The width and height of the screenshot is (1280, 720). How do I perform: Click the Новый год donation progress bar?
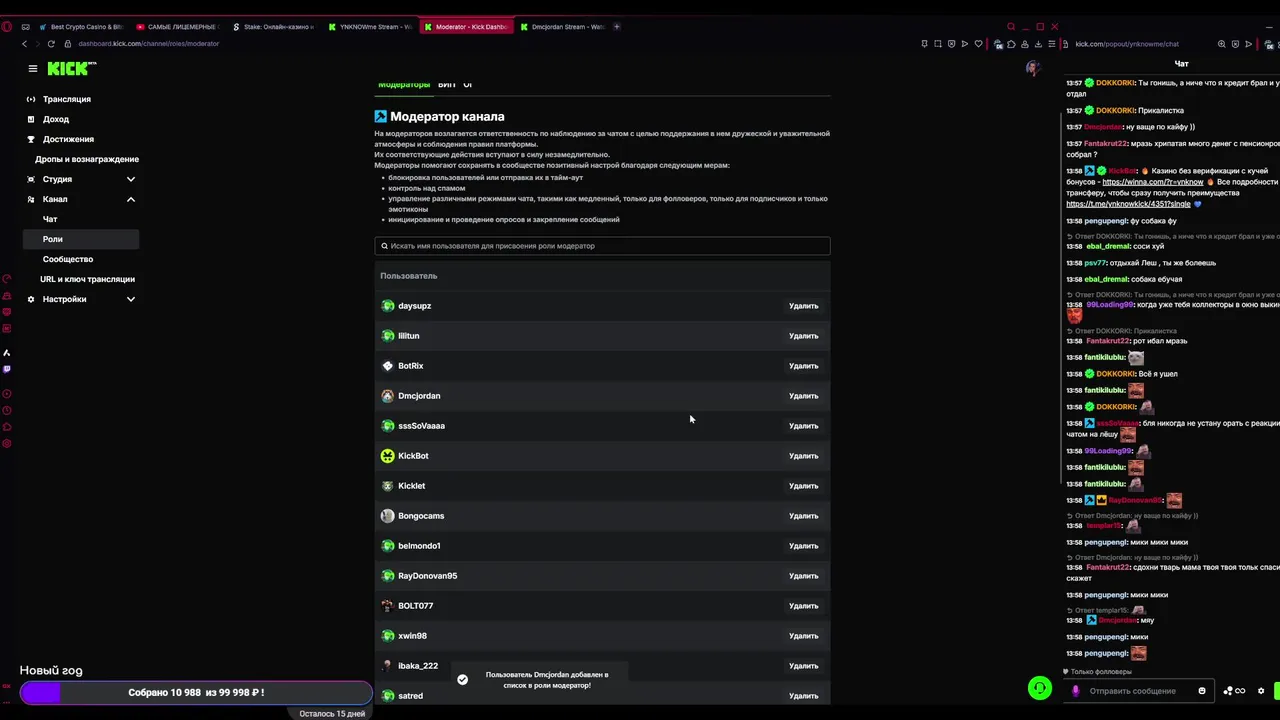[196, 692]
